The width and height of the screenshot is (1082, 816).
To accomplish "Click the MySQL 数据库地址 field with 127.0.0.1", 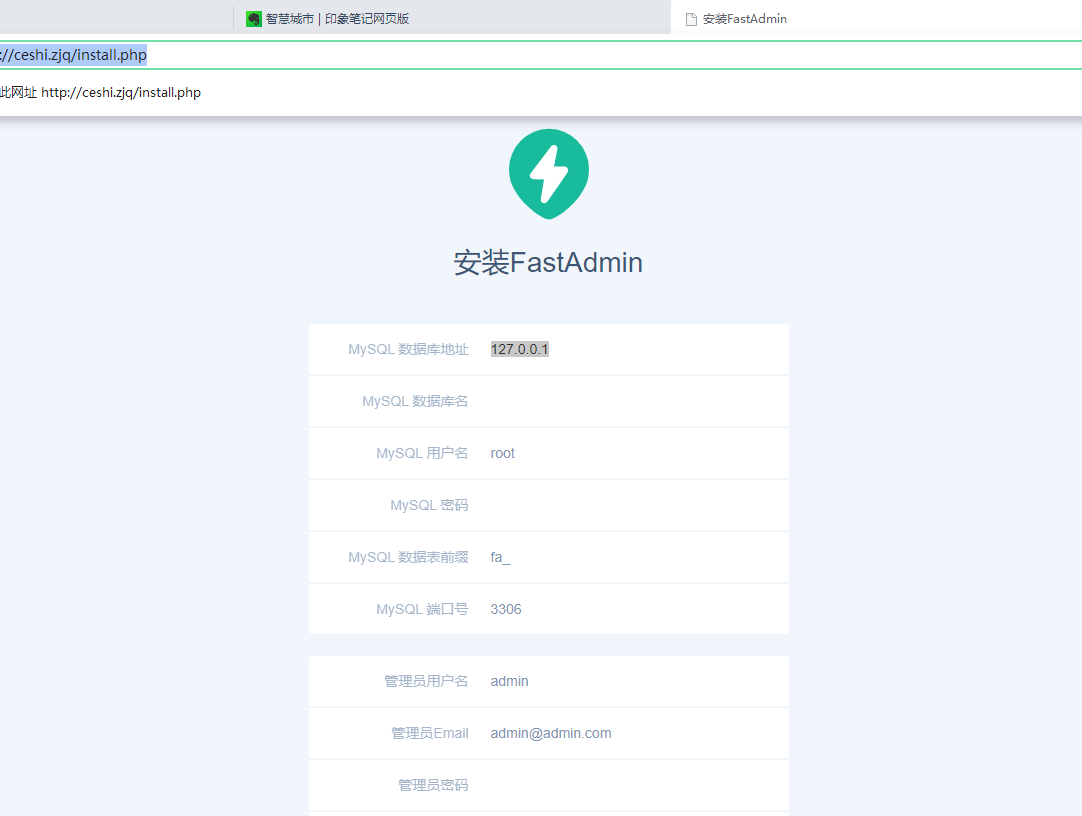I will pos(636,350).
